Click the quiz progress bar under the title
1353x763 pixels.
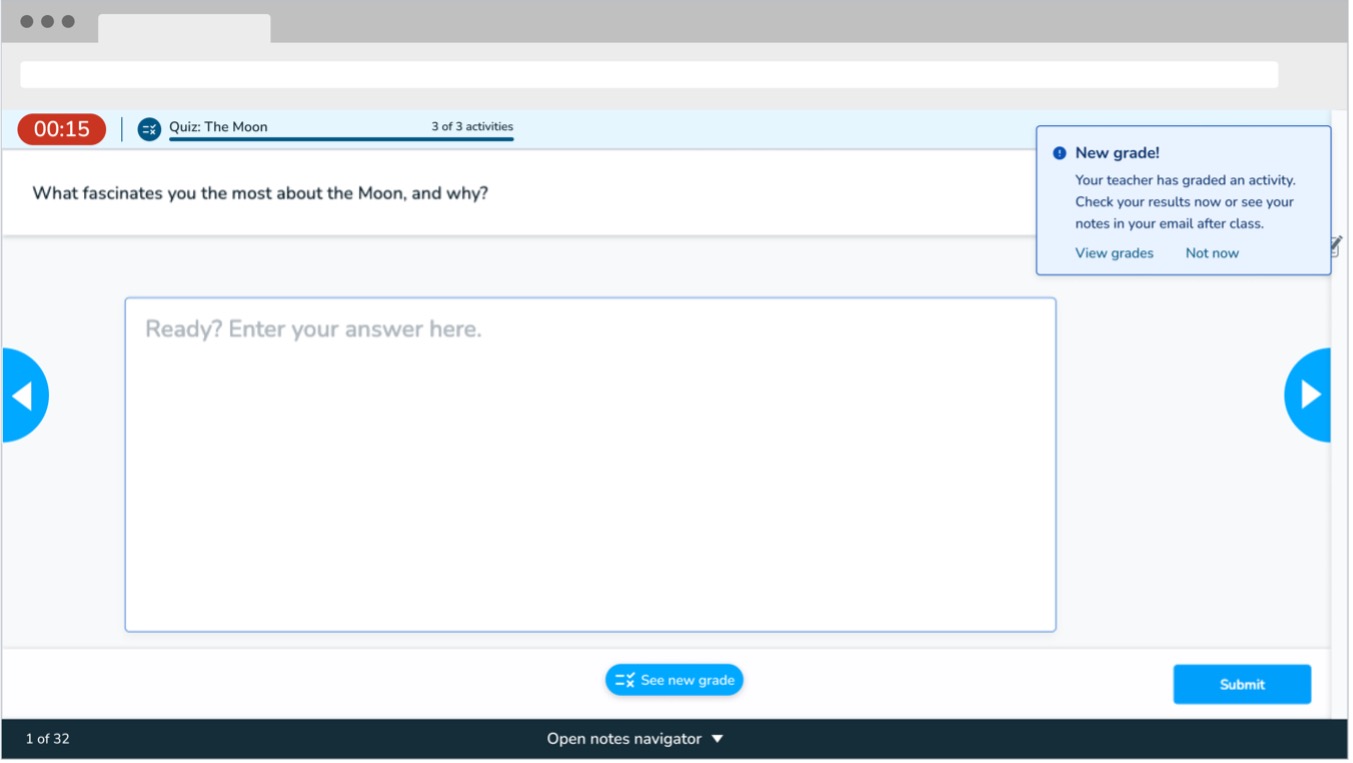click(x=341, y=140)
